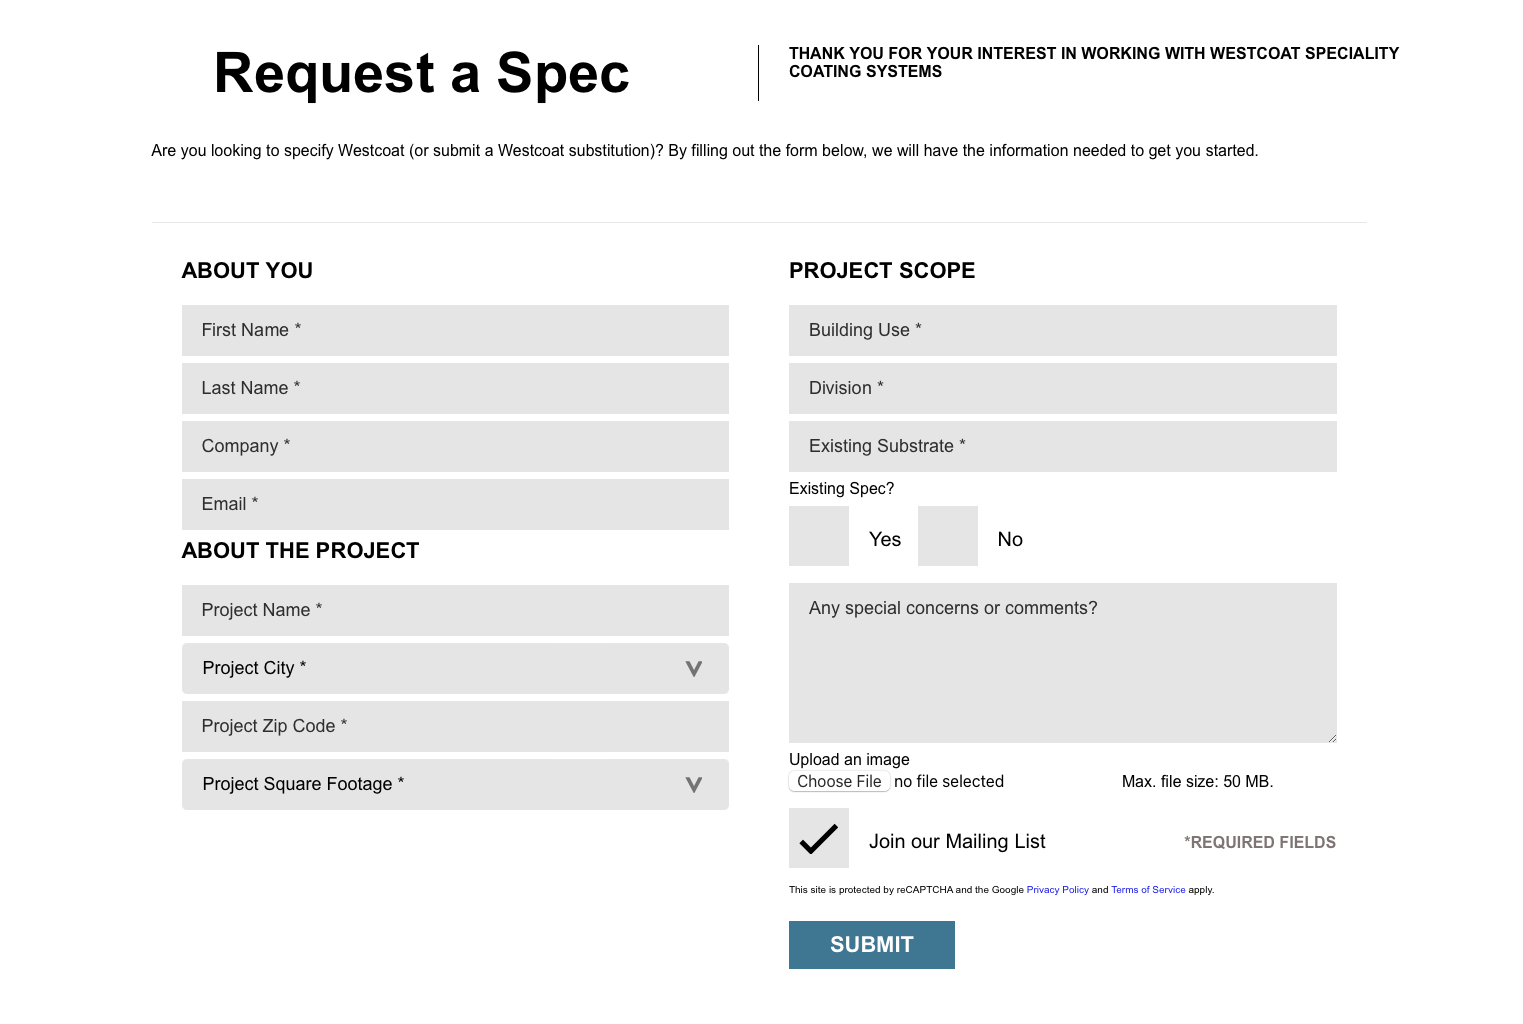Image resolution: width=1523 pixels, height=1024 pixels.
Task: Select the Company input field
Action: pyautogui.click(x=455, y=446)
